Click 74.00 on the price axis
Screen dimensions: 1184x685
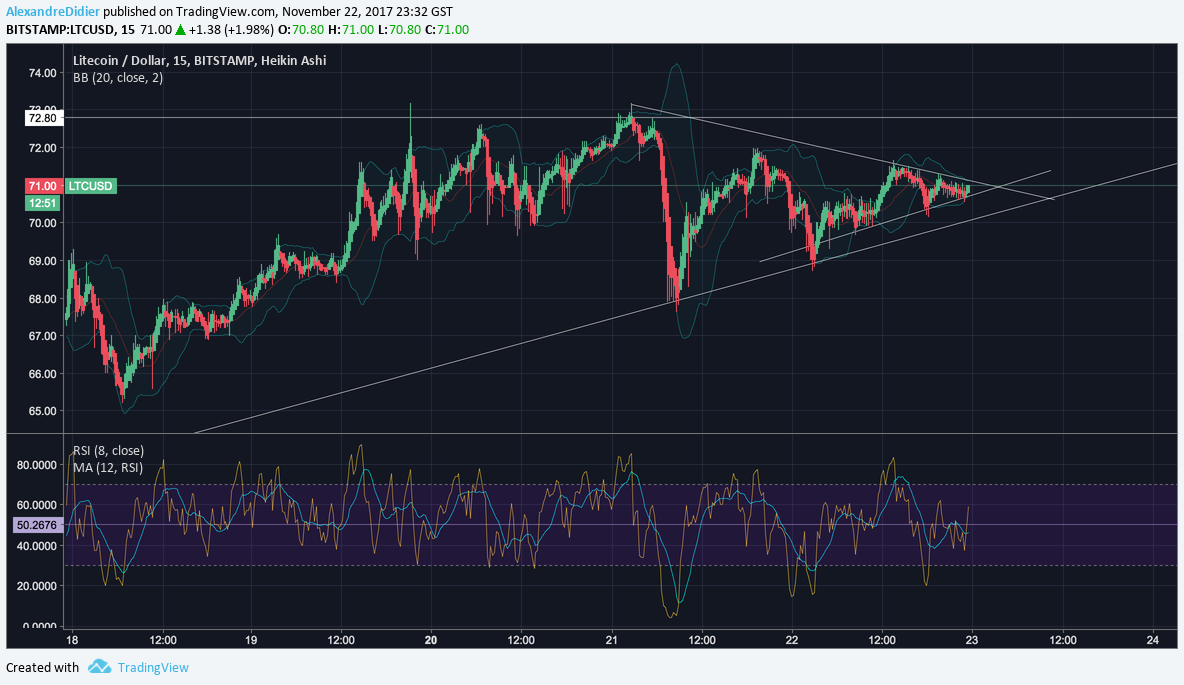(x=42, y=73)
